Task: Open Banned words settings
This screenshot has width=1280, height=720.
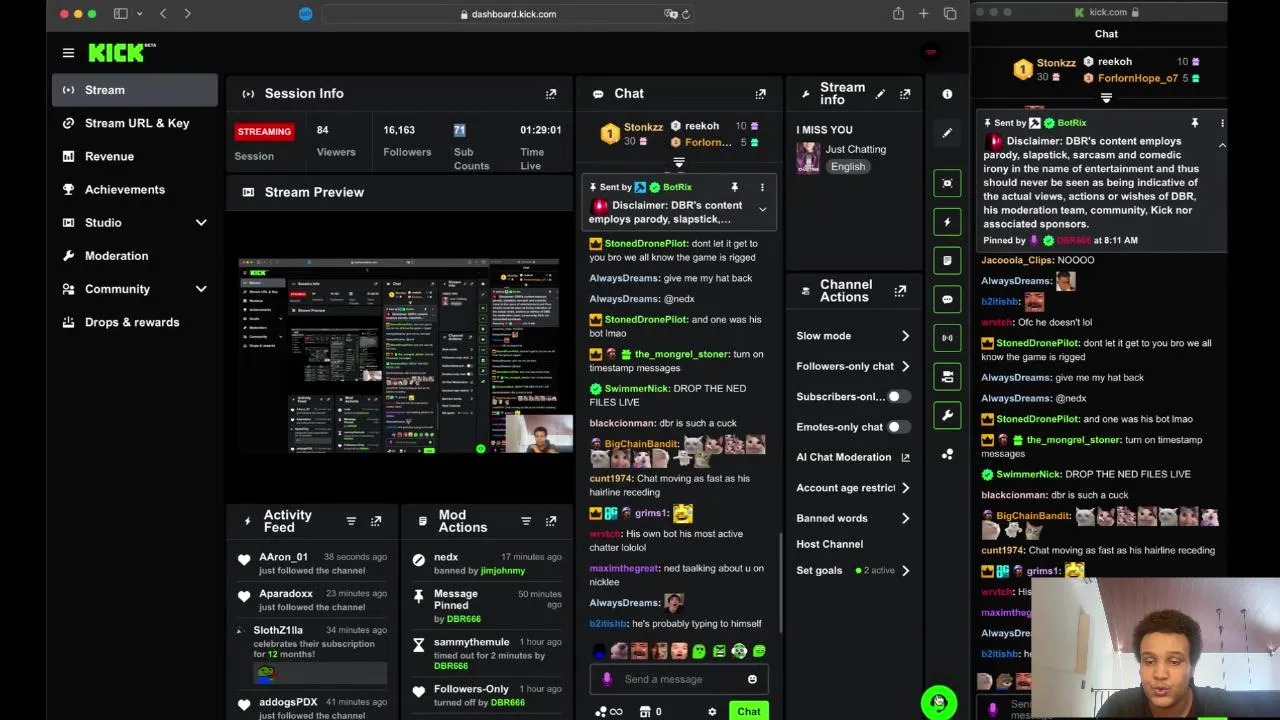Action: pos(853,518)
